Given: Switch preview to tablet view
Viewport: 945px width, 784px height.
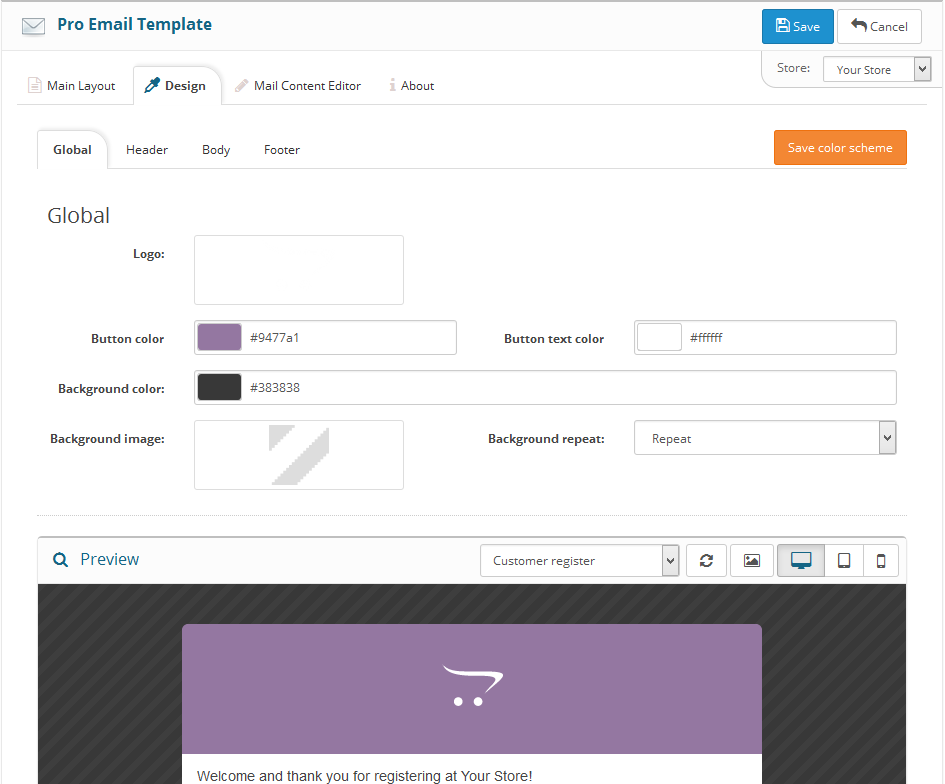Looking at the screenshot, I should tap(844, 561).
